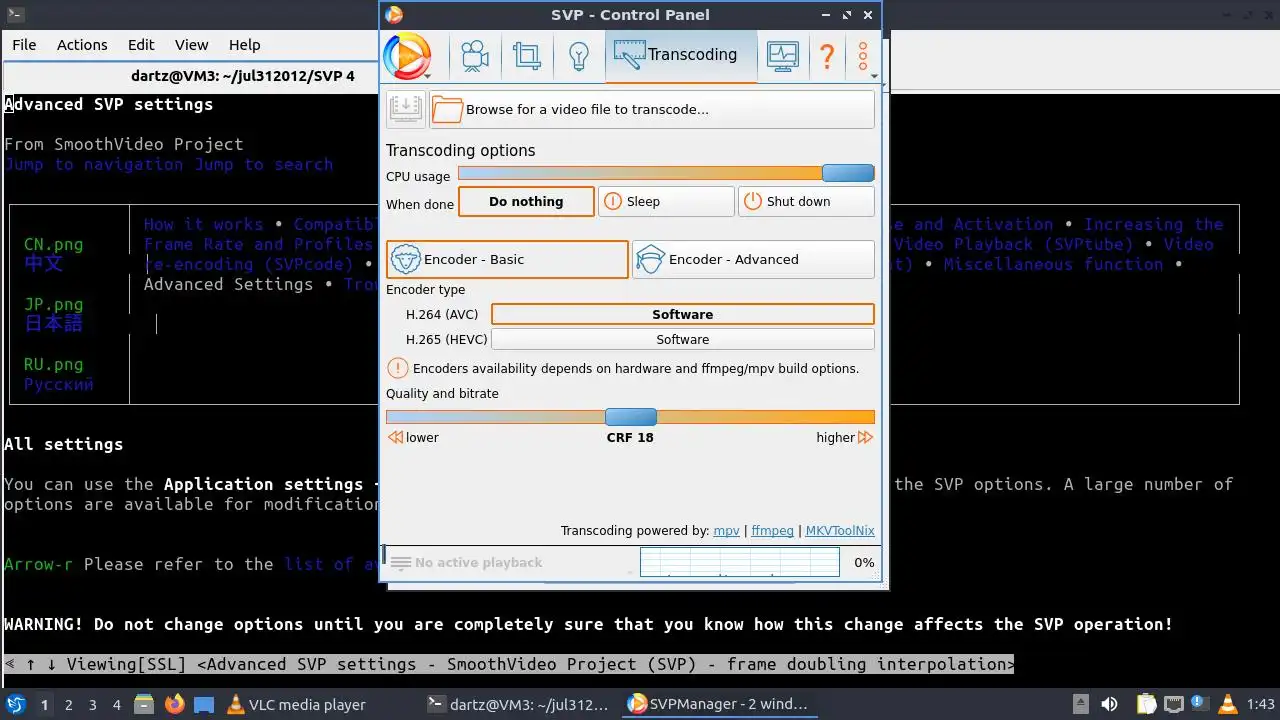
Task: Open the system start menu icon
Action: (x=16, y=704)
